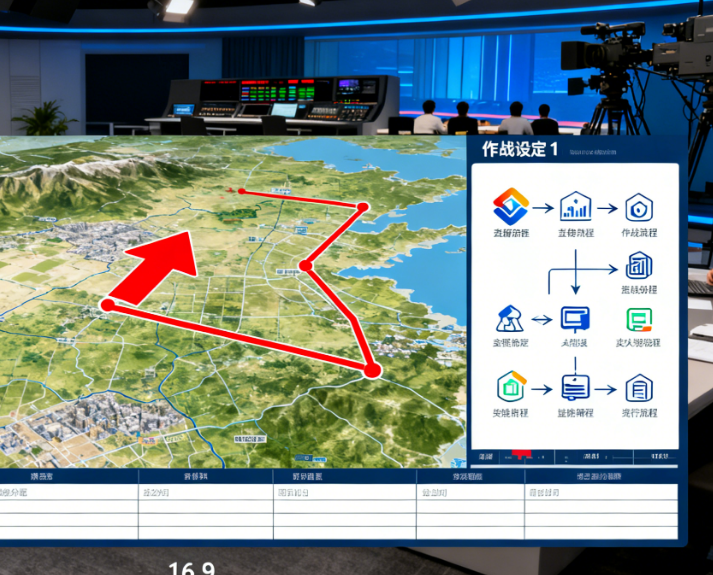Click the house-shaped list document icon
This screenshot has height=575, width=713.
tap(639, 388)
